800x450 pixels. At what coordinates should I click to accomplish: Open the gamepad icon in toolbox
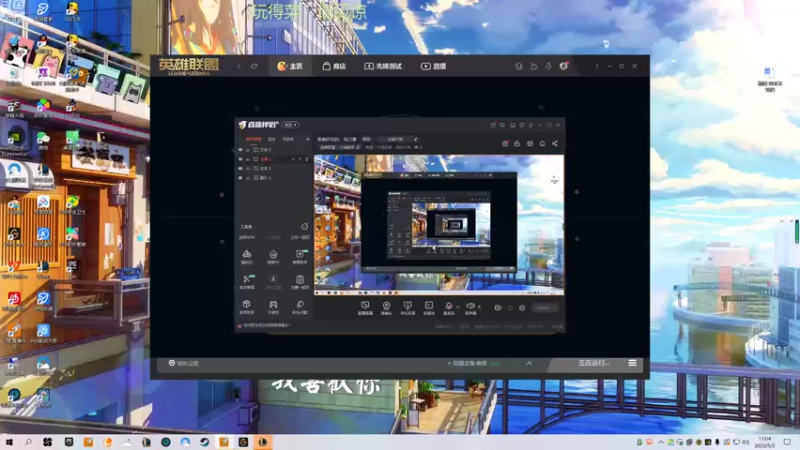pyautogui.click(x=273, y=306)
